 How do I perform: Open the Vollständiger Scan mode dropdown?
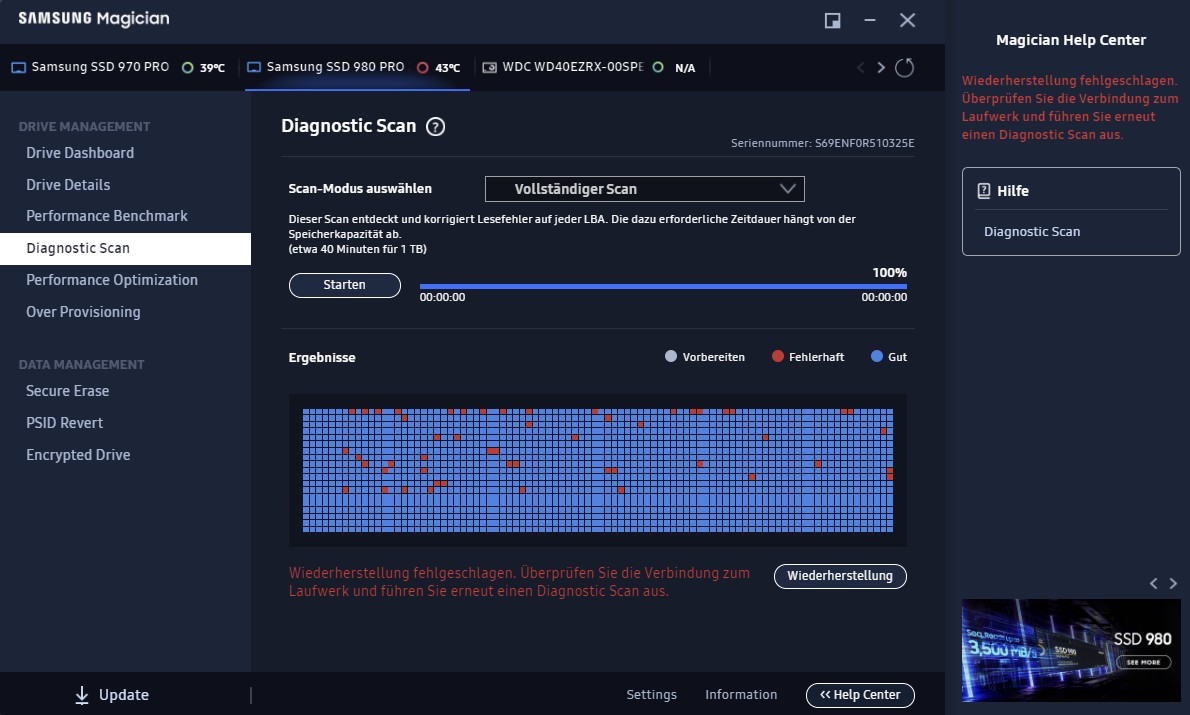pos(644,189)
